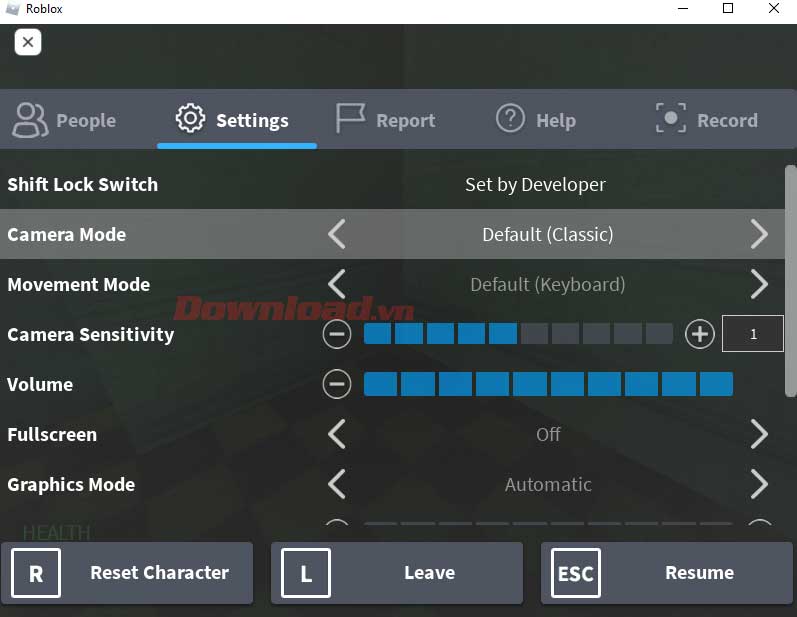Increase Camera Sensitivity with plus icon

coord(700,334)
